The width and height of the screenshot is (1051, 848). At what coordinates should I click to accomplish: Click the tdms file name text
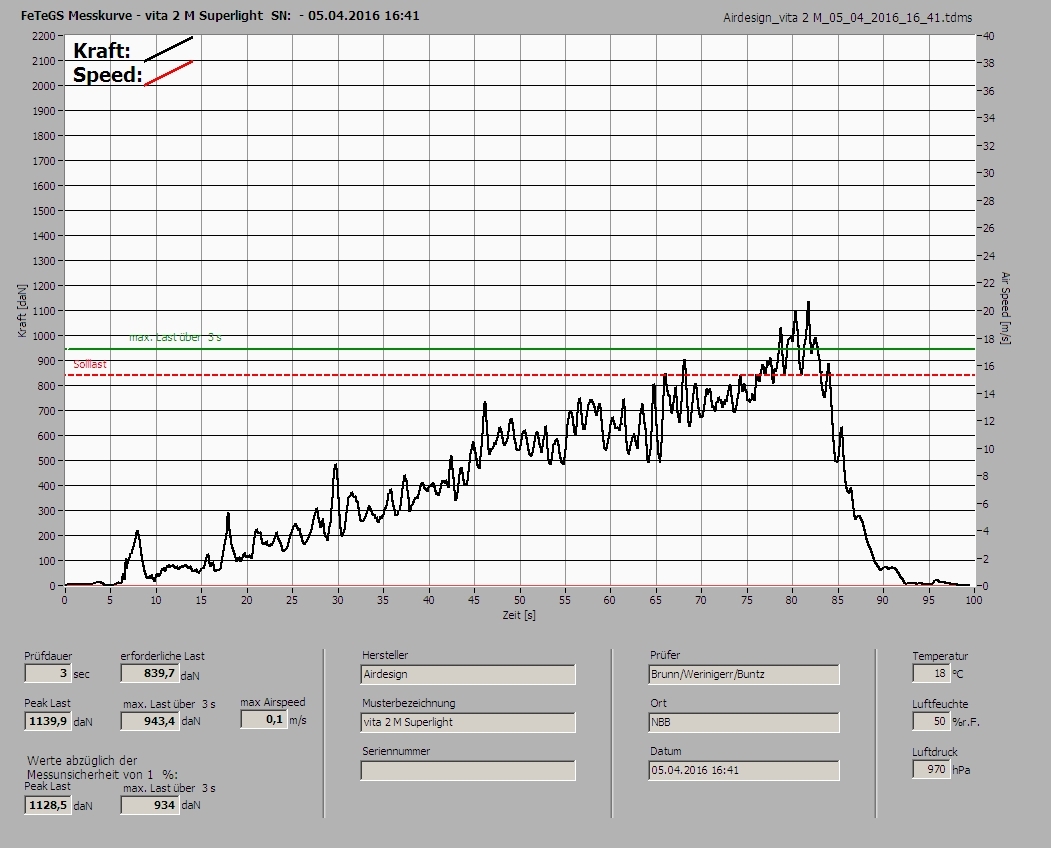[x=847, y=18]
